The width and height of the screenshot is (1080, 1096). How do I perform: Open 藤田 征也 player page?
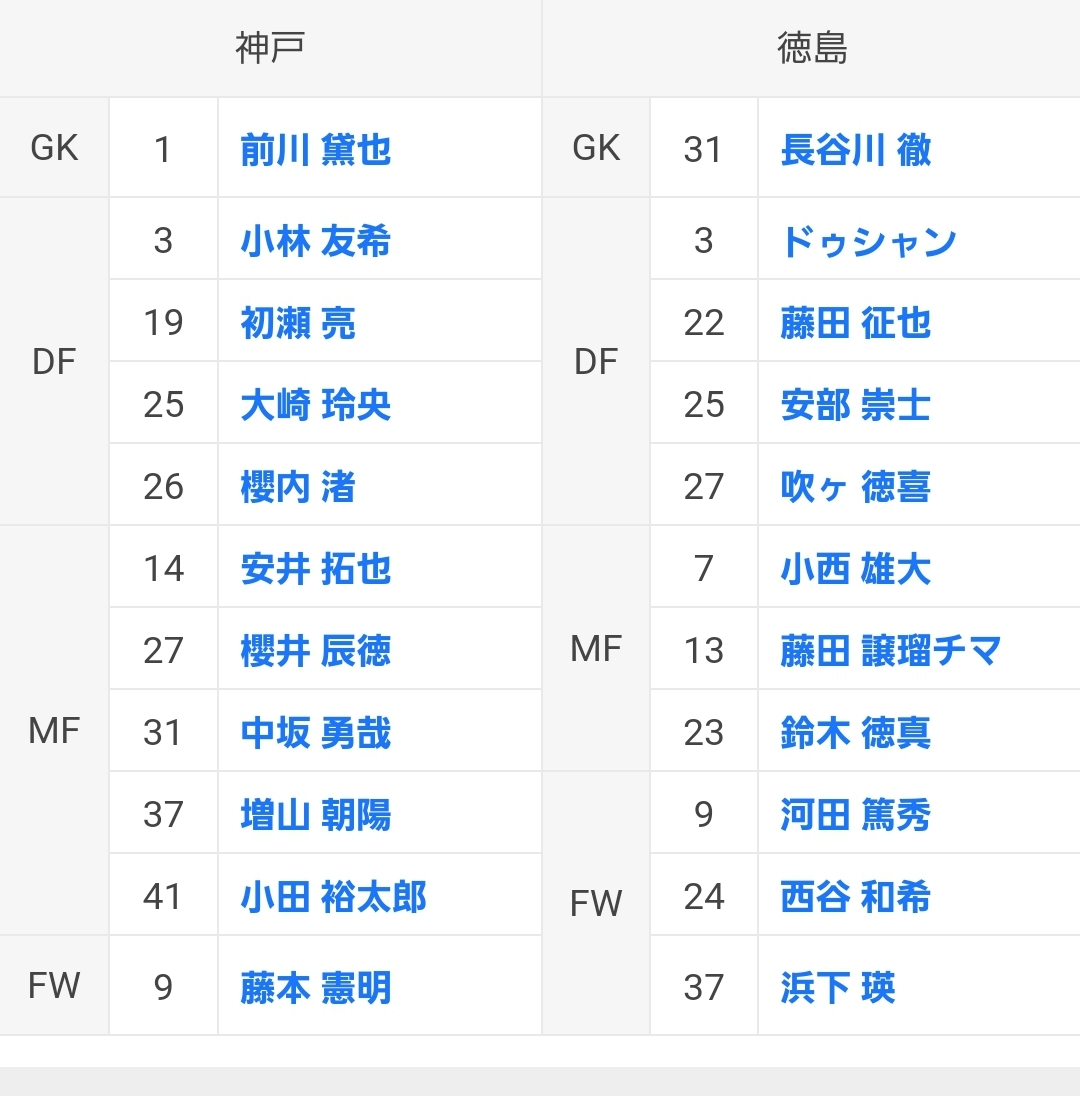pyautogui.click(x=855, y=323)
